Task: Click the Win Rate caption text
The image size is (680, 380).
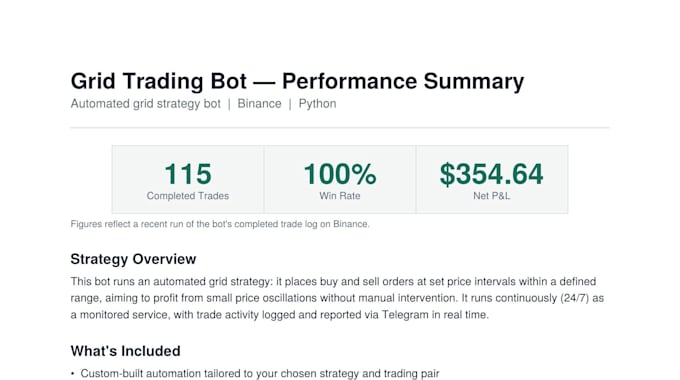Action: coord(340,196)
